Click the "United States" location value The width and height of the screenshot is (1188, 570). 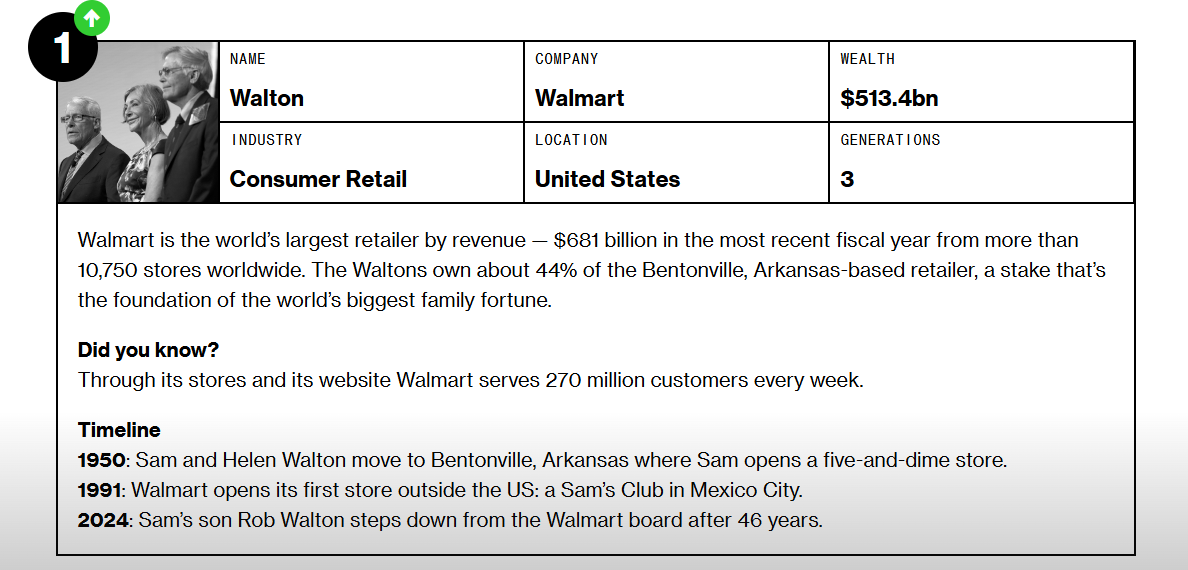click(x=607, y=179)
